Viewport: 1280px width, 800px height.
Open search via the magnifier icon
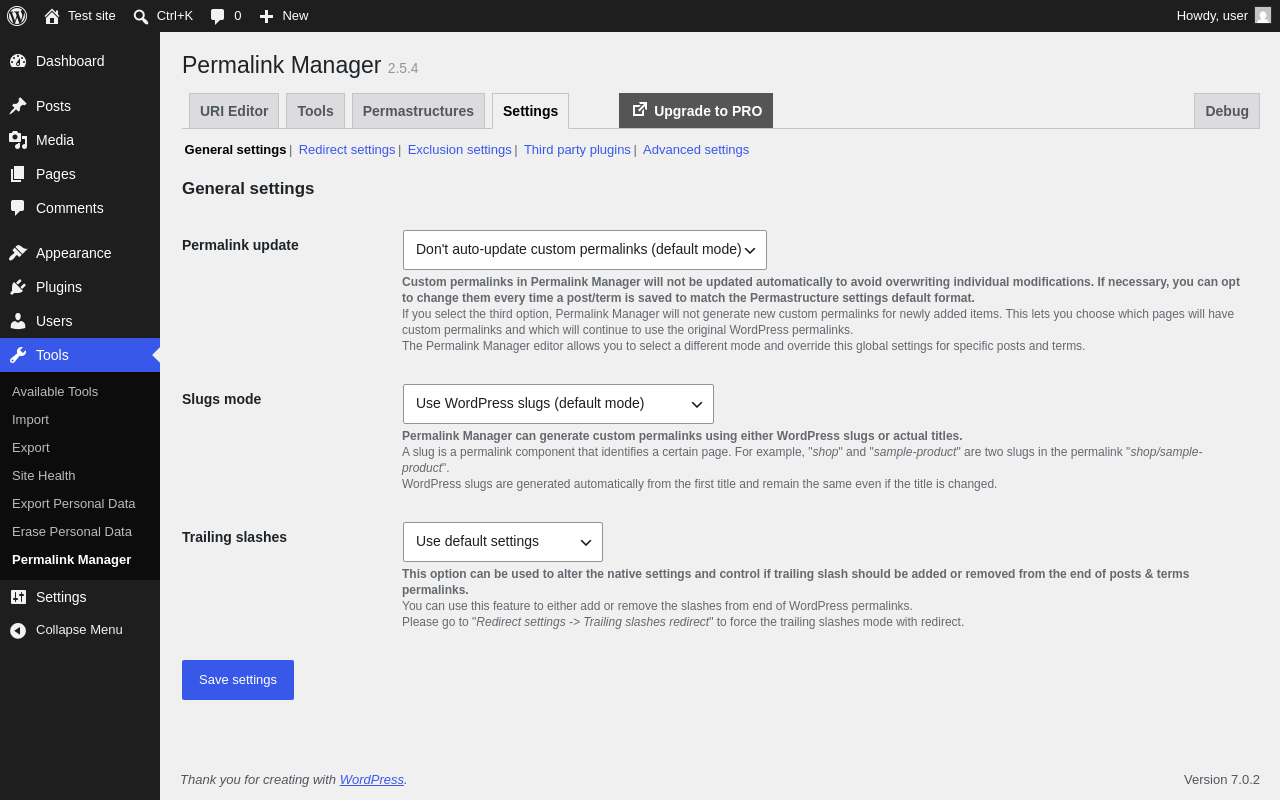tap(141, 16)
